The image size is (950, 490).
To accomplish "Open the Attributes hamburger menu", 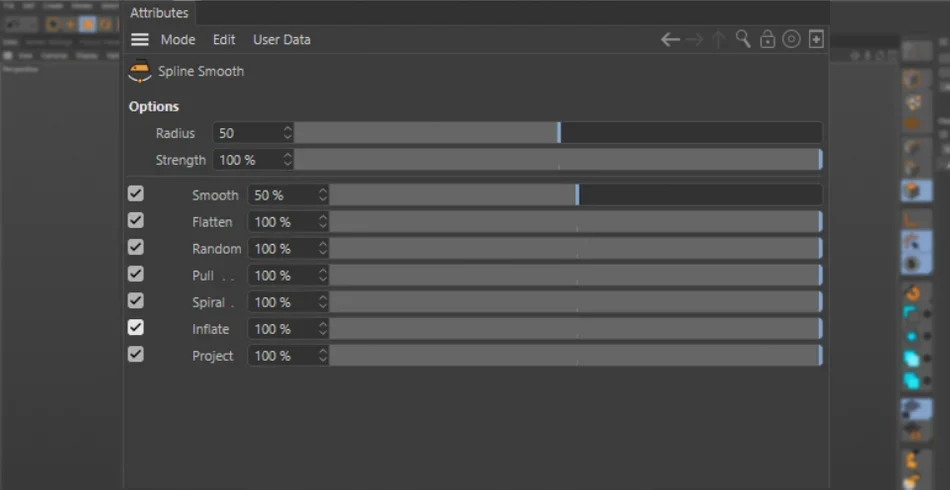I will pos(140,39).
